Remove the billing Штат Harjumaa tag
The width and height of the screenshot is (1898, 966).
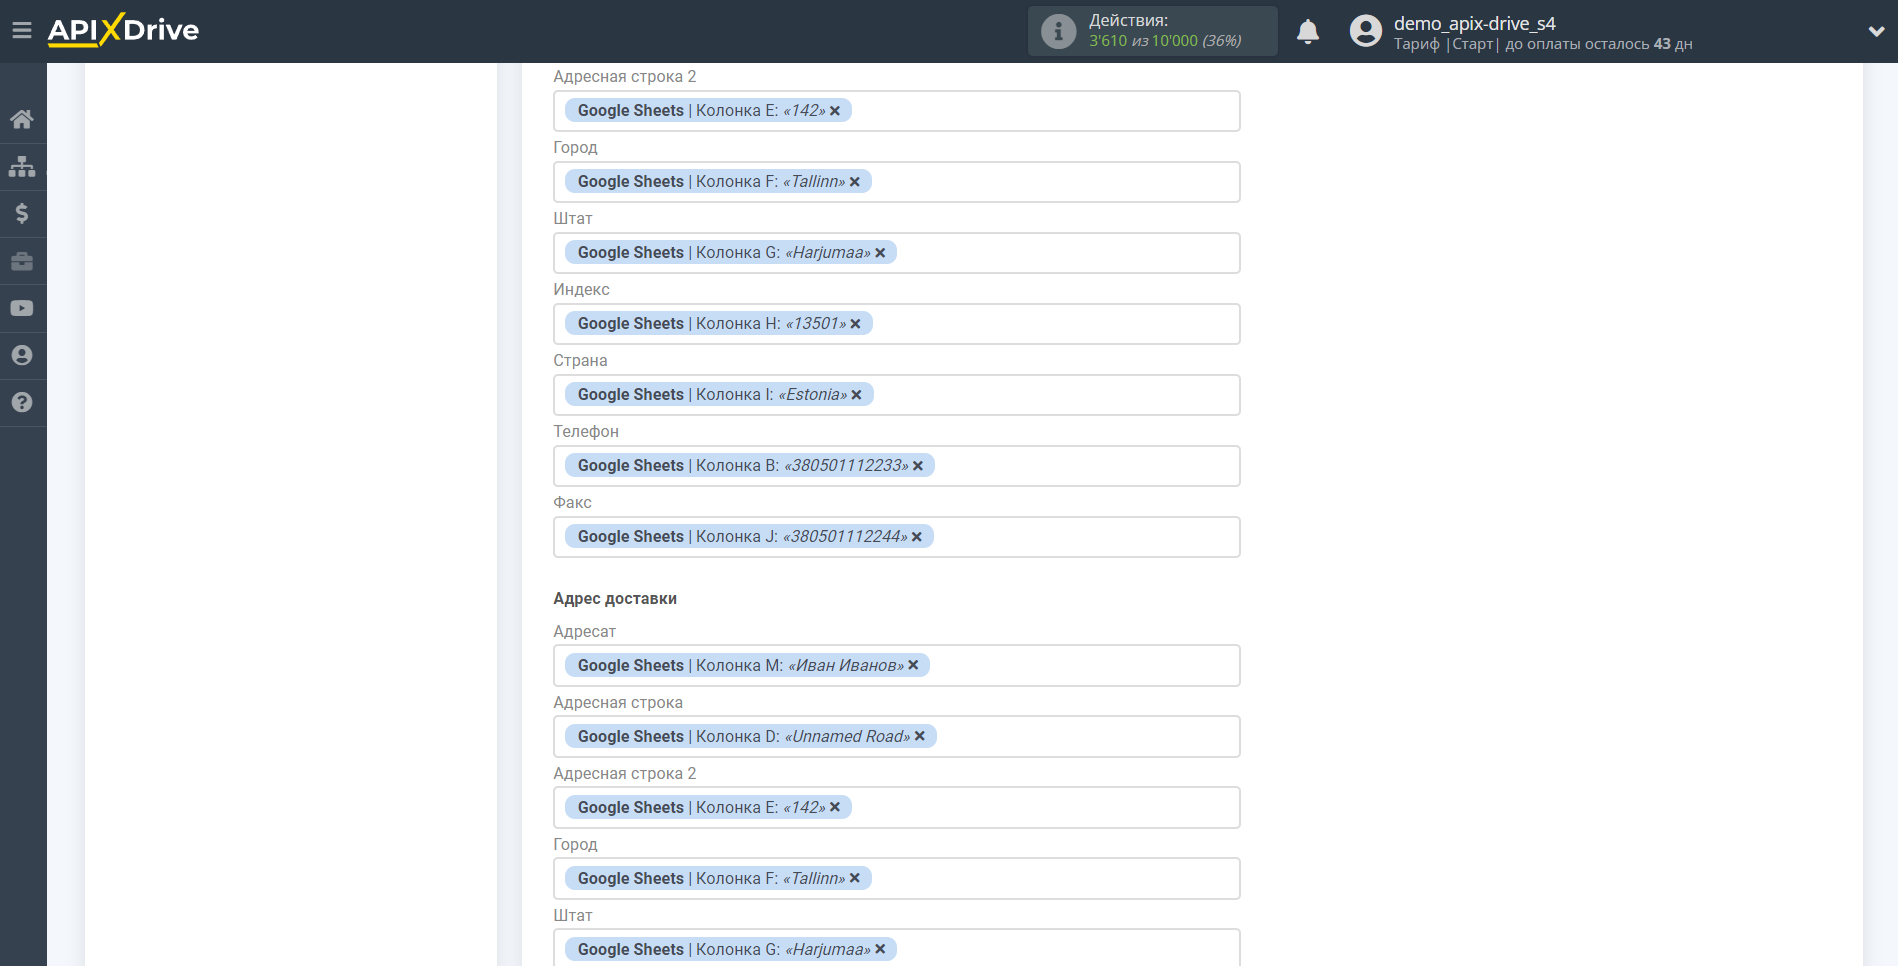[880, 253]
